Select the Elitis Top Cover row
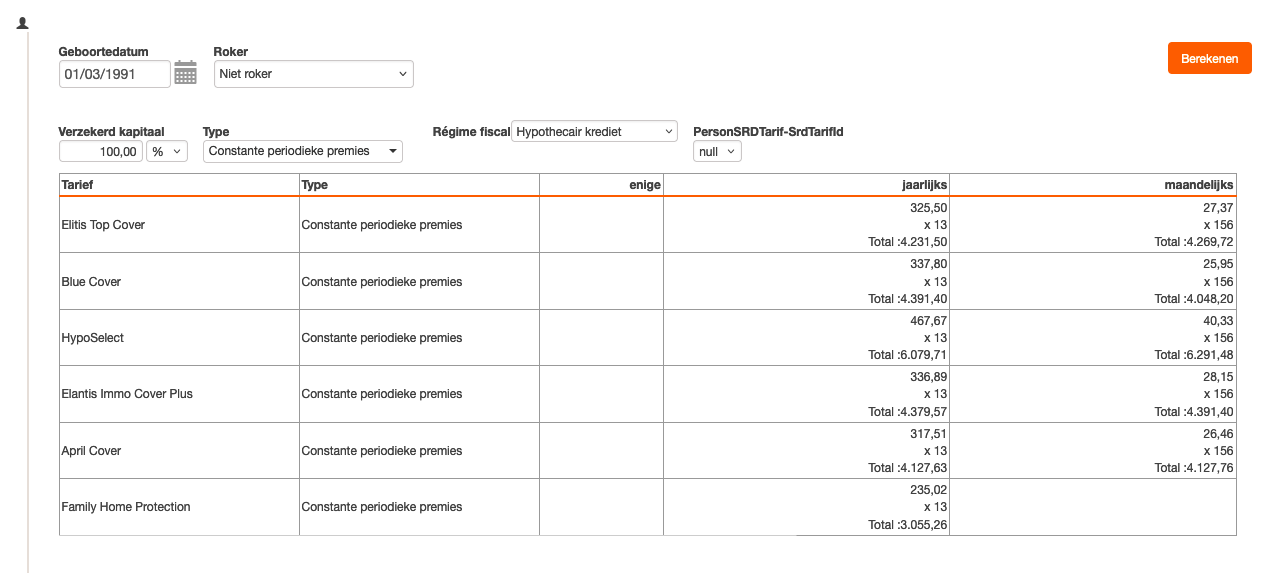The image size is (1273, 573). tap(103, 225)
